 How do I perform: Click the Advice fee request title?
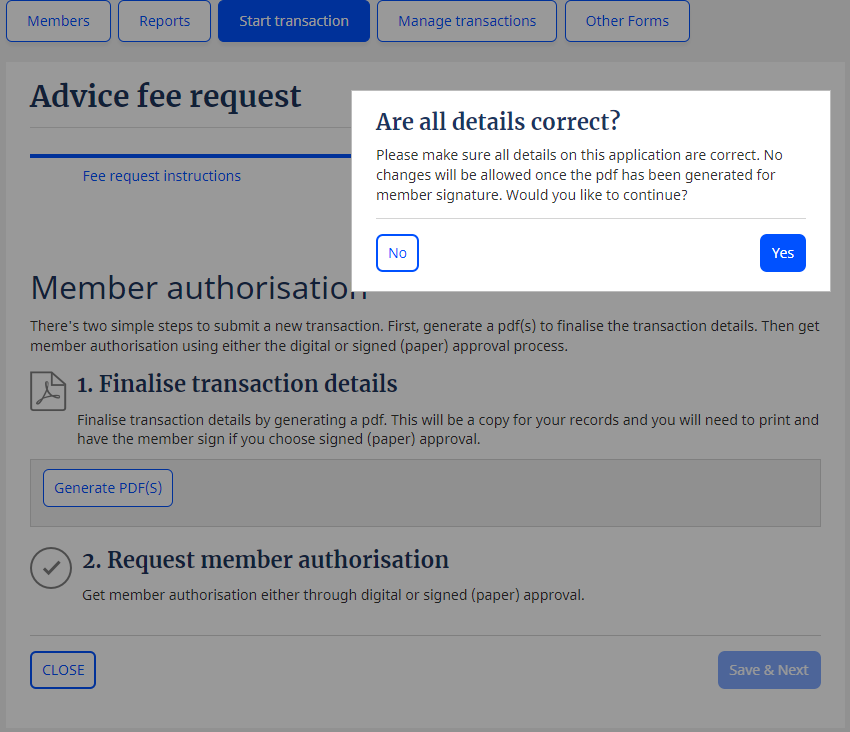click(x=166, y=96)
